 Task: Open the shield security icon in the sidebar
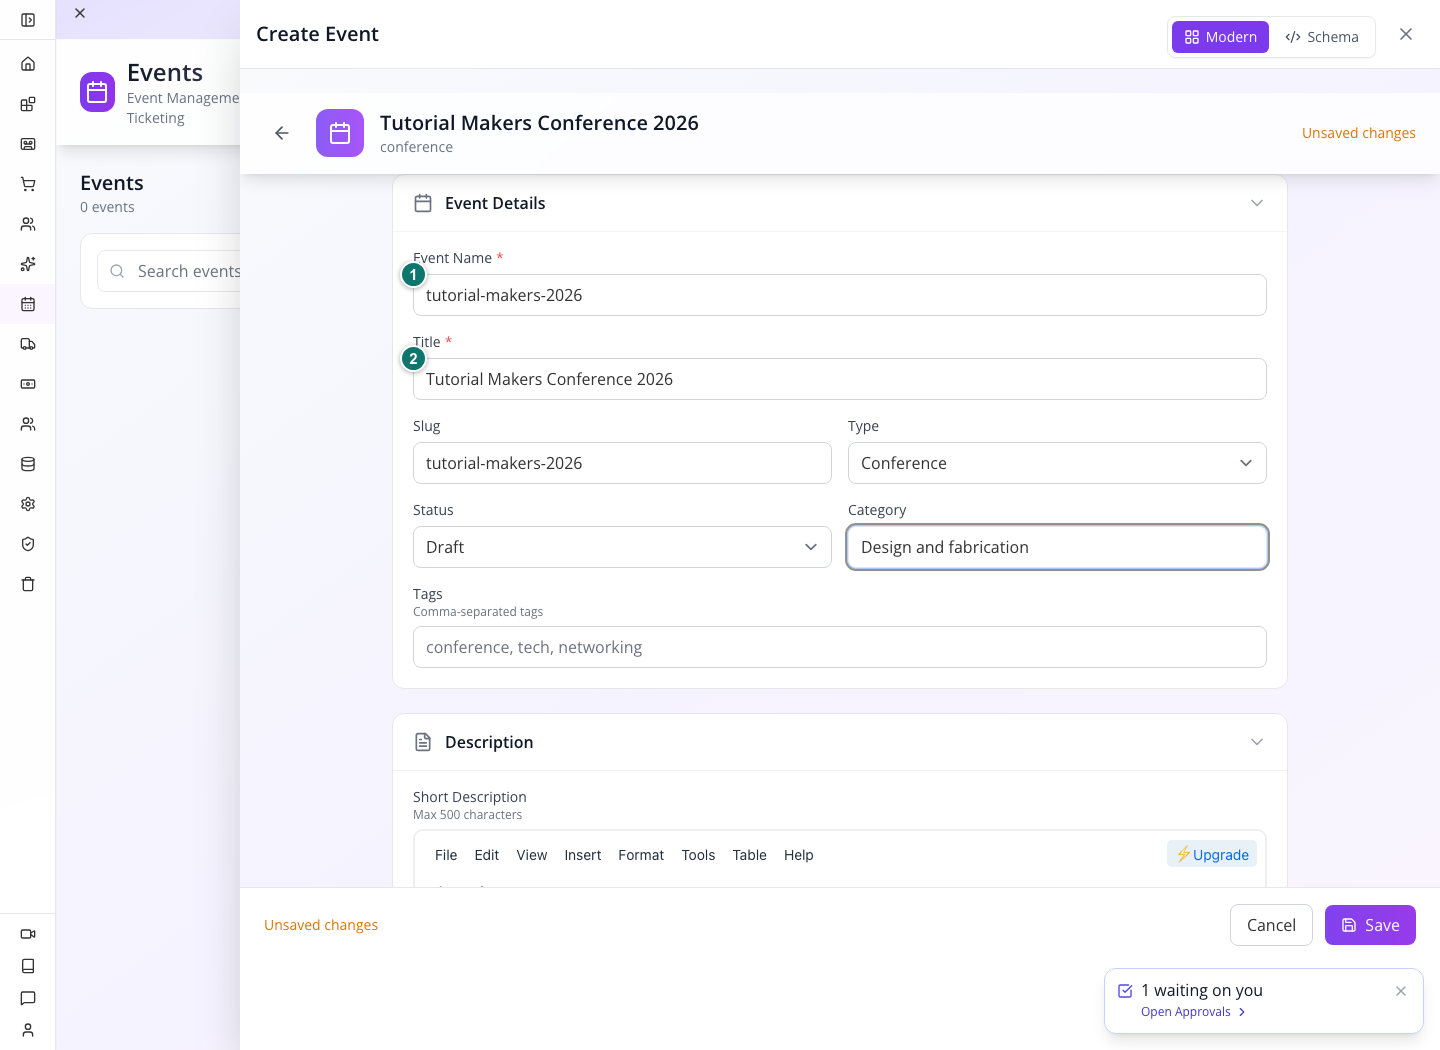28,544
